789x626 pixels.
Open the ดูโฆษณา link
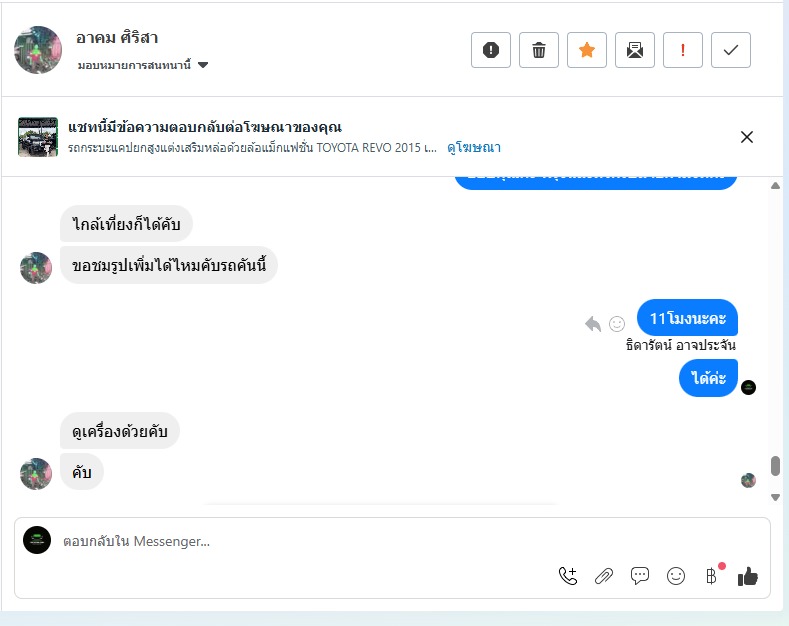pyautogui.click(x=474, y=148)
